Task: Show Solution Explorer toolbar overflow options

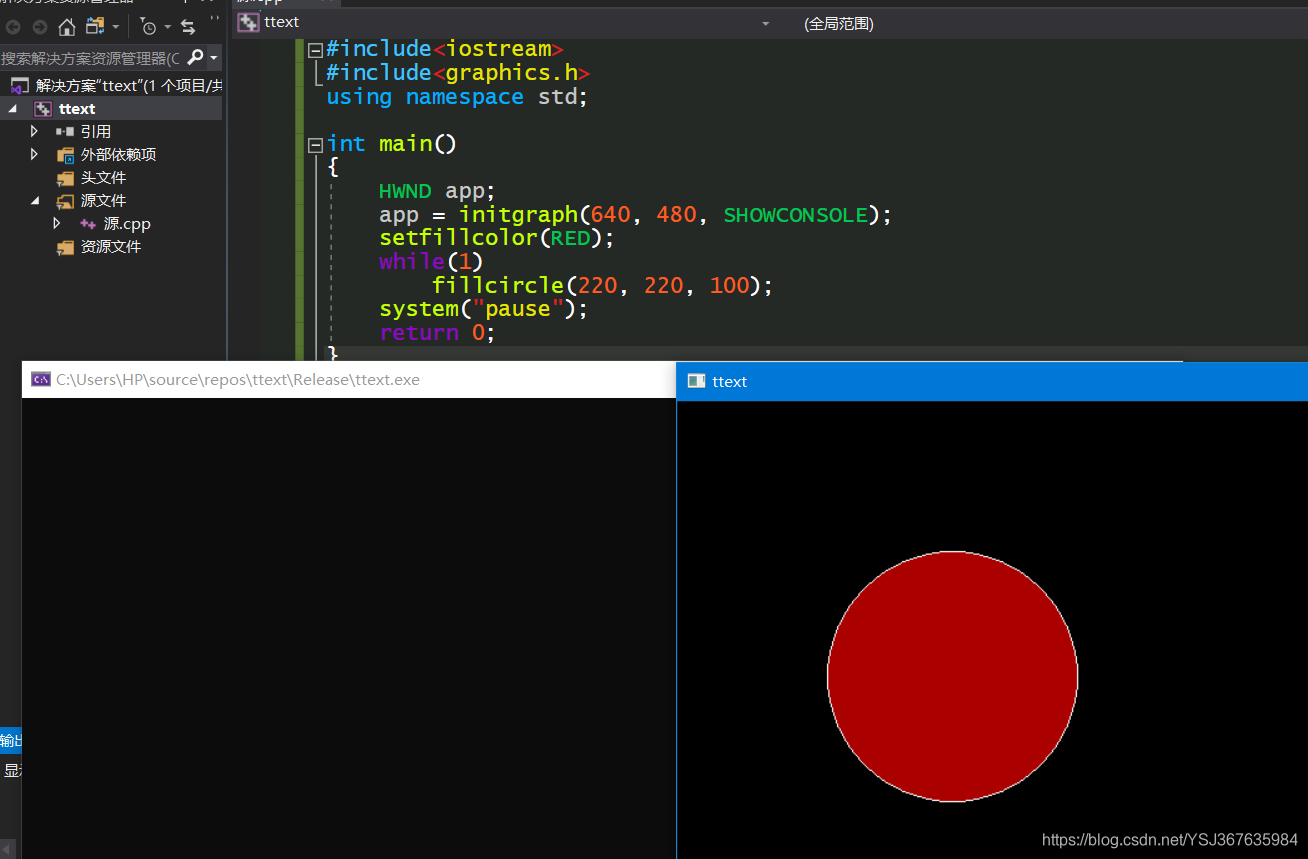Action: tap(215, 20)
